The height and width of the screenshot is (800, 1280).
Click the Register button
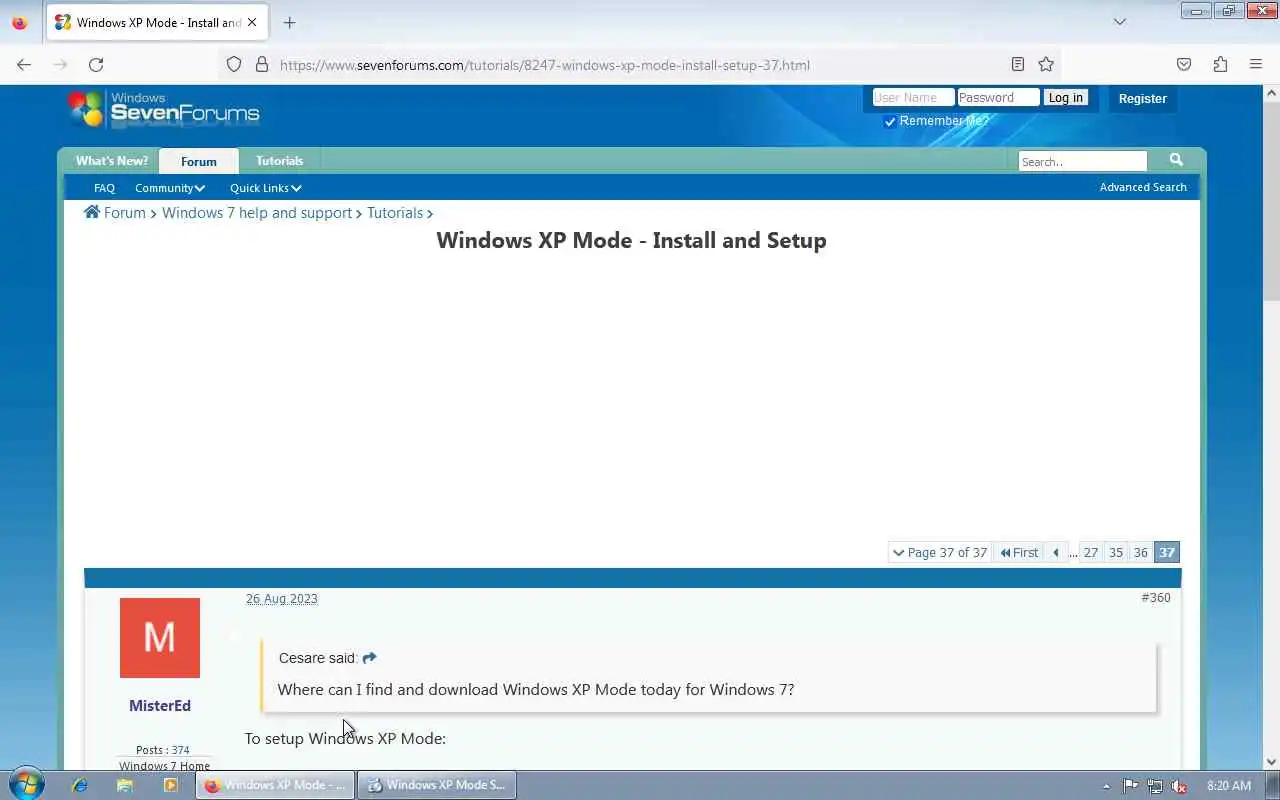tap(1142, 98)
